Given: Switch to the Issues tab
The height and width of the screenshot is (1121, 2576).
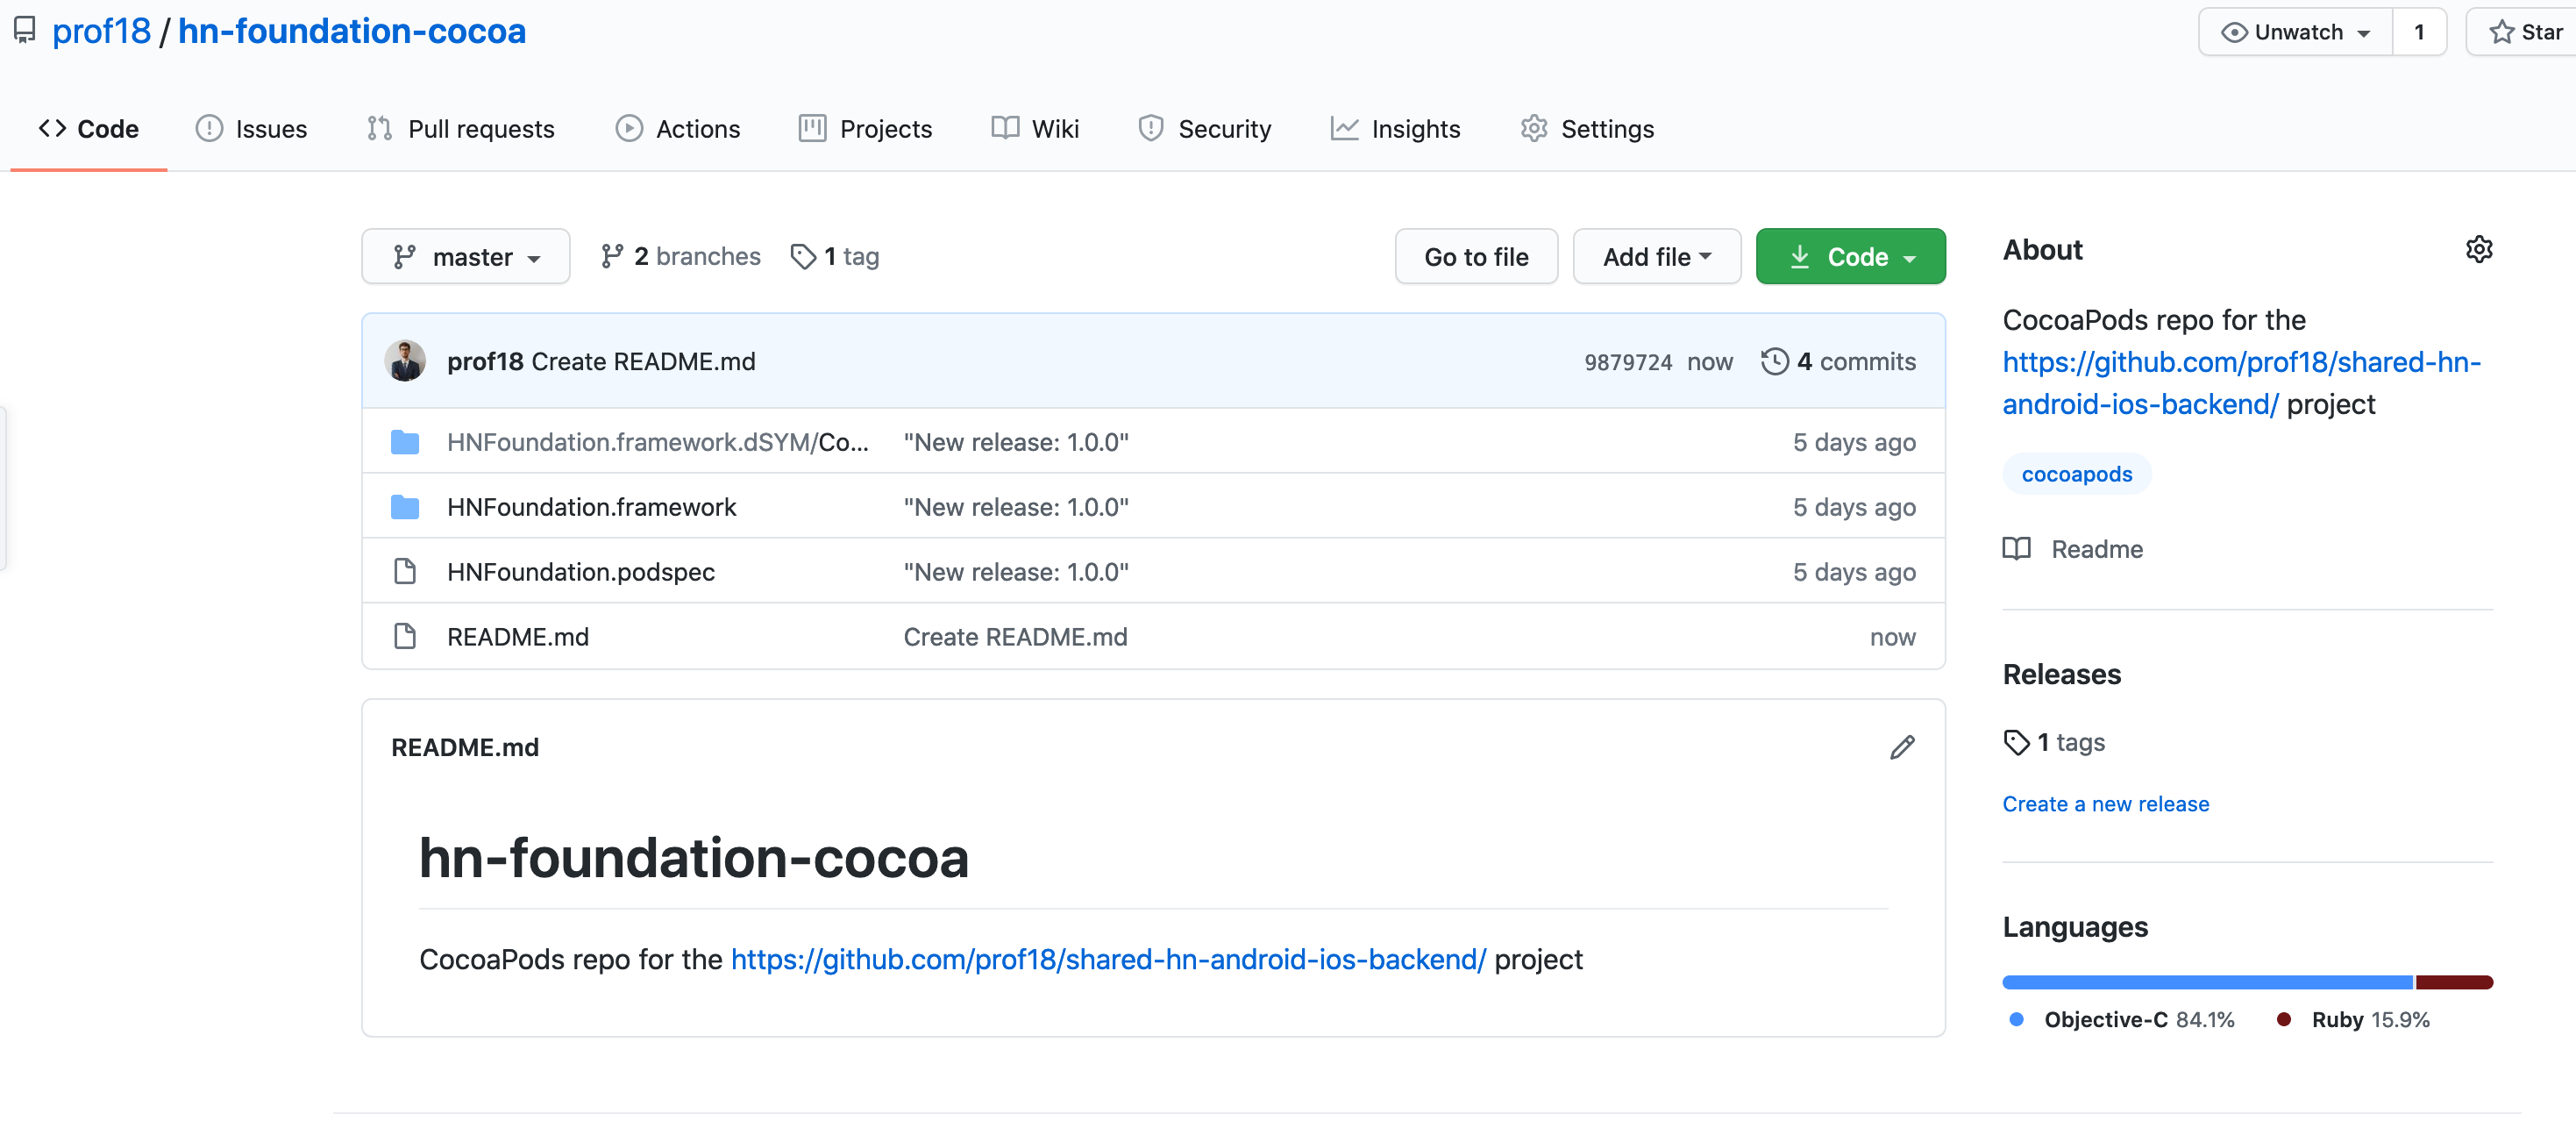Looking at the screenshot, I should 251,129.
